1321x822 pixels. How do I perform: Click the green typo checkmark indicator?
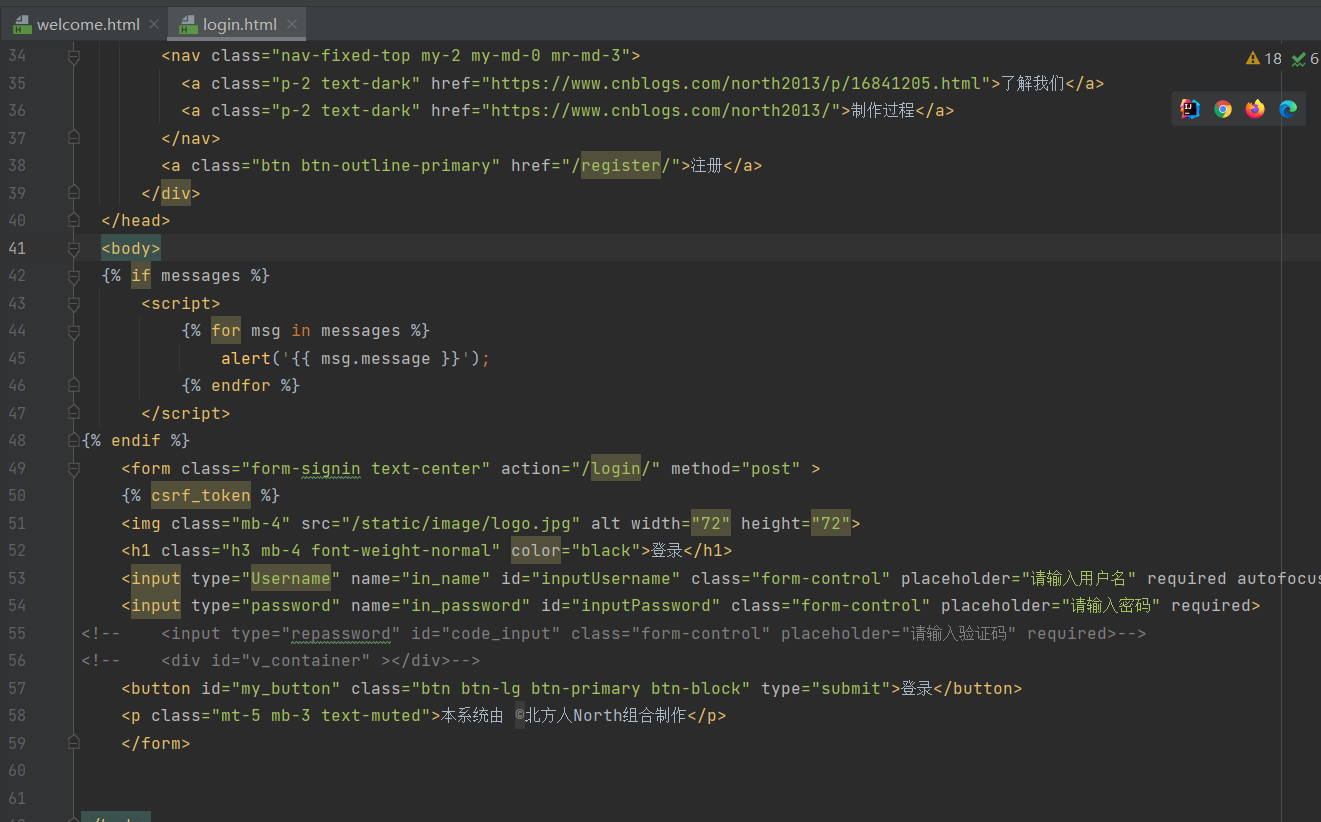click(x=1298, y=59)
